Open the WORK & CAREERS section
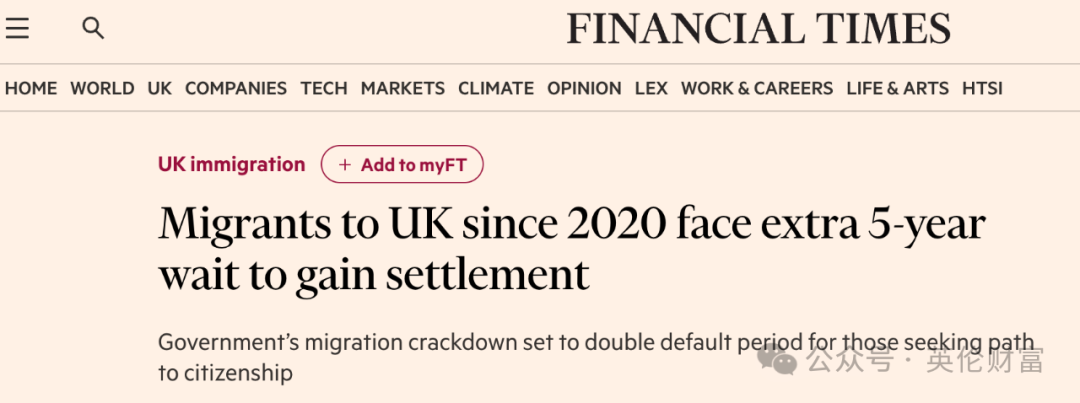1080x403 pixels. tap(757, 89)
